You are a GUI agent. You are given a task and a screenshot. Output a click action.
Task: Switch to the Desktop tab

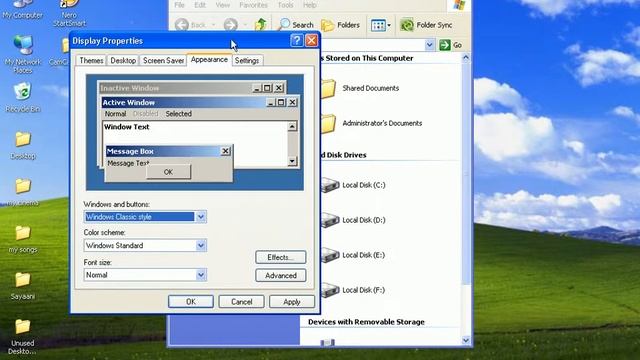click(123, 60)
